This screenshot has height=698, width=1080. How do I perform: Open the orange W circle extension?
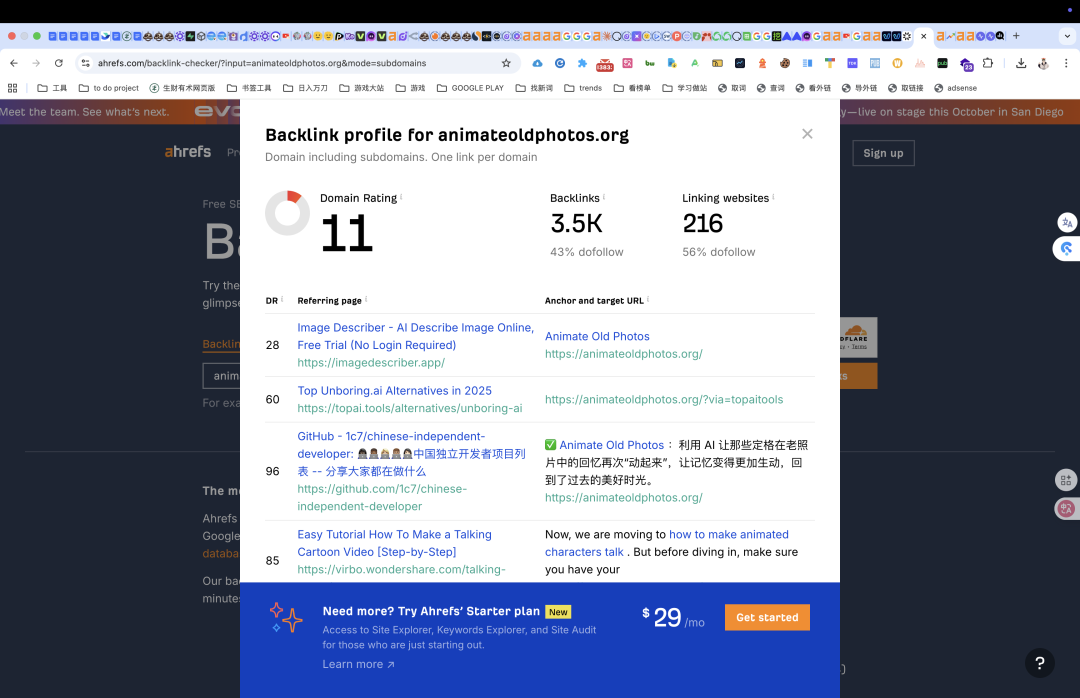[x=897, y=63]
